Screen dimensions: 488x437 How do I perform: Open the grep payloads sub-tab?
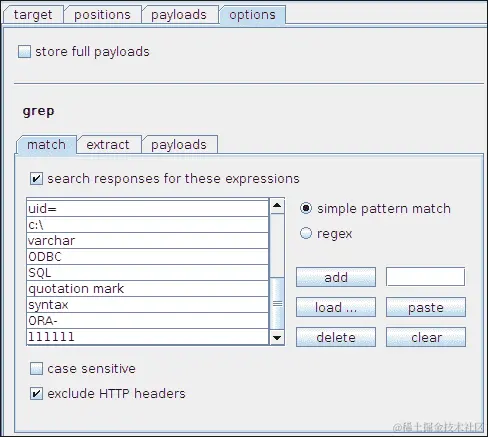(x=179, y=145)
